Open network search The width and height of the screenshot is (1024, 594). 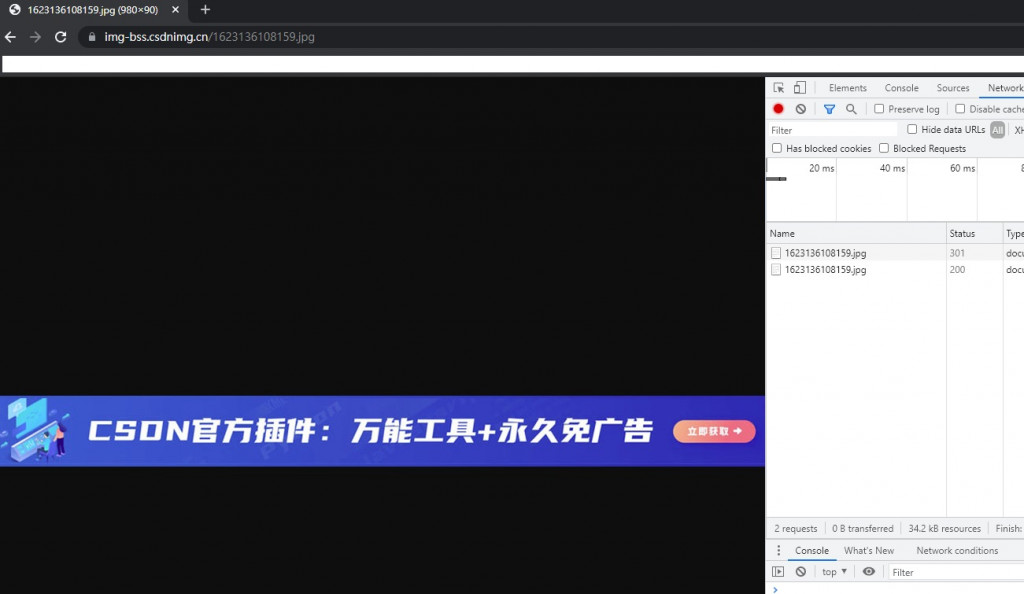pyautogui.click(x=851, y=109)
